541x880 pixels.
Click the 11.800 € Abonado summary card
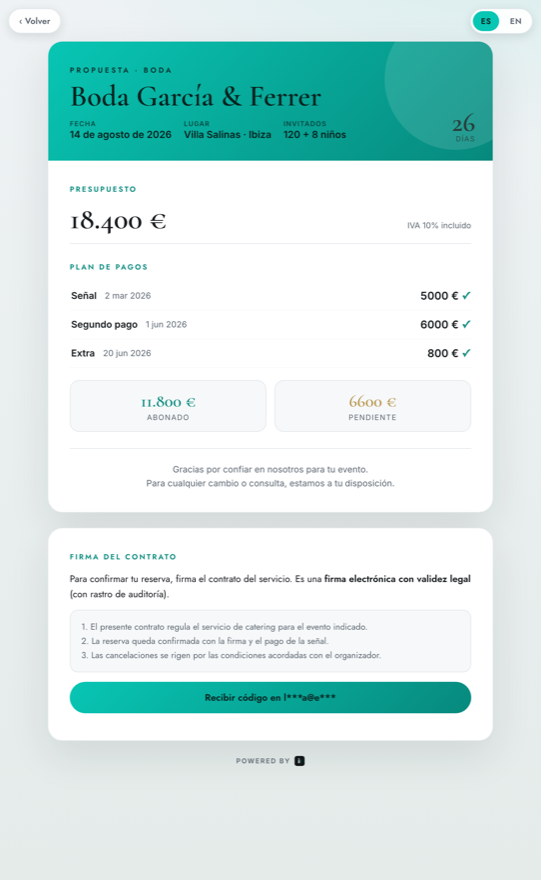[x=168, y=406]
